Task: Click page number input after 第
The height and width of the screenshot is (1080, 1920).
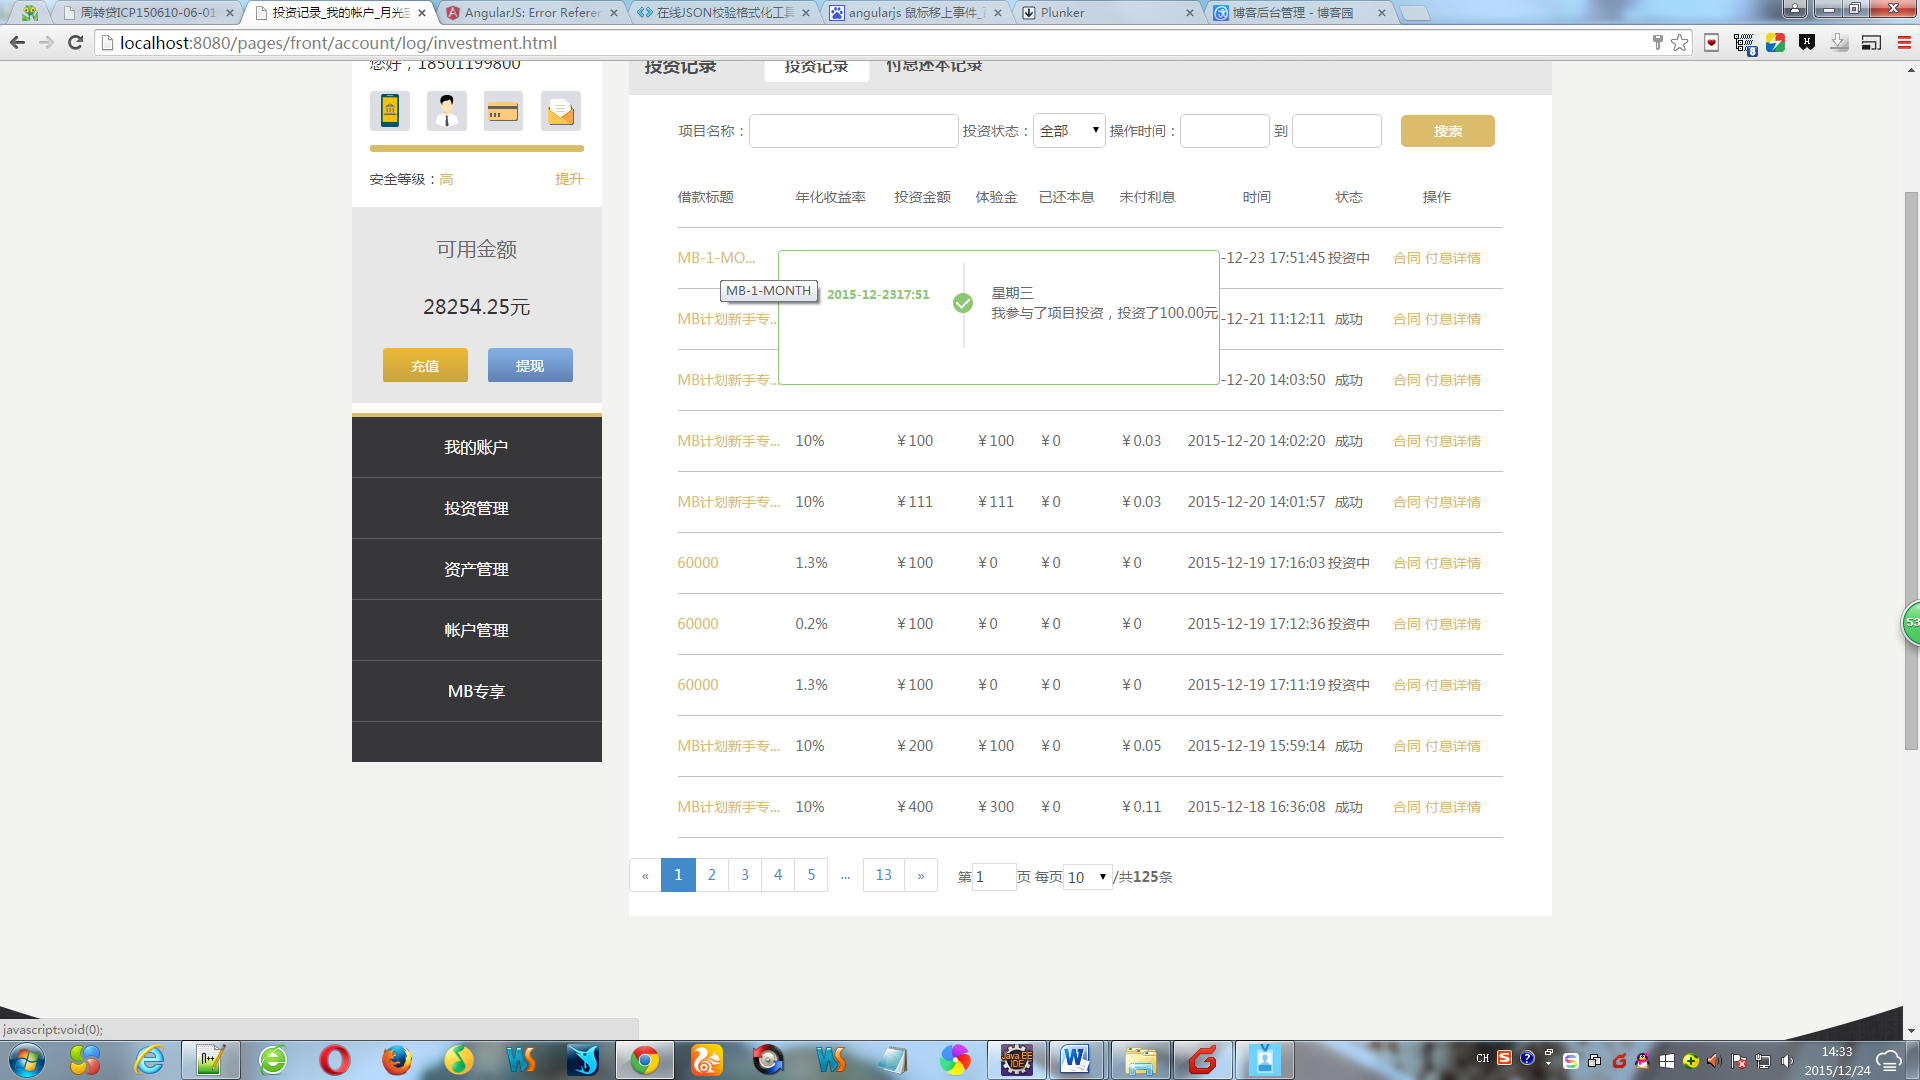Action: [x=994, y=877]
